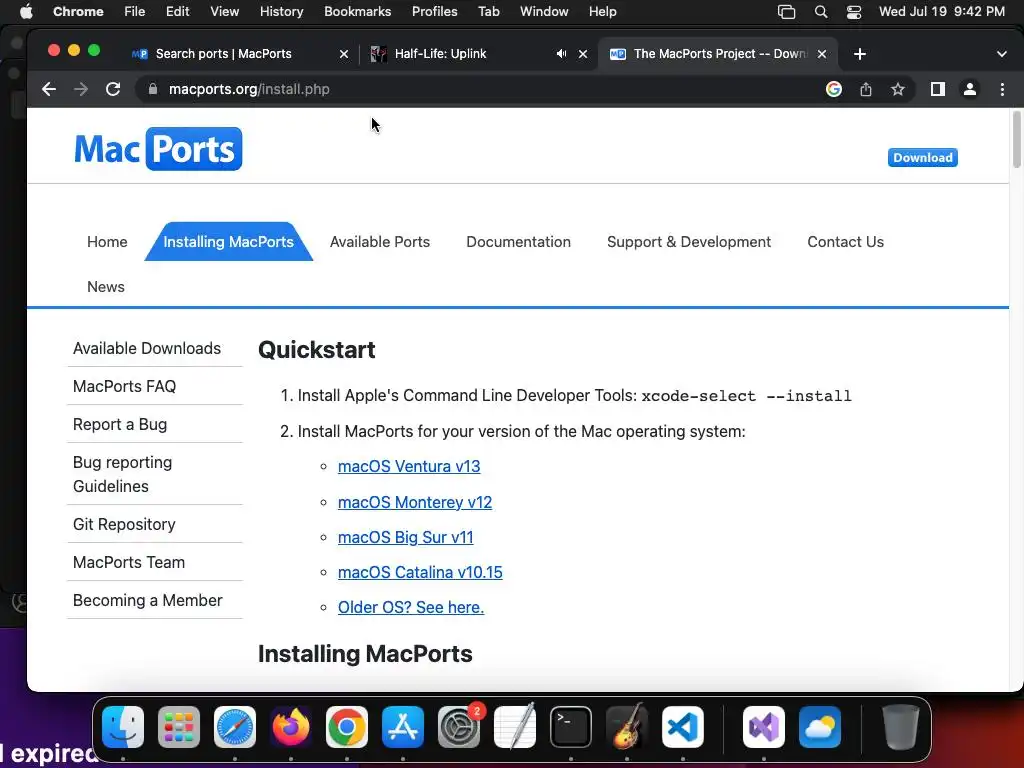Open News nav item

pos(106,287)
